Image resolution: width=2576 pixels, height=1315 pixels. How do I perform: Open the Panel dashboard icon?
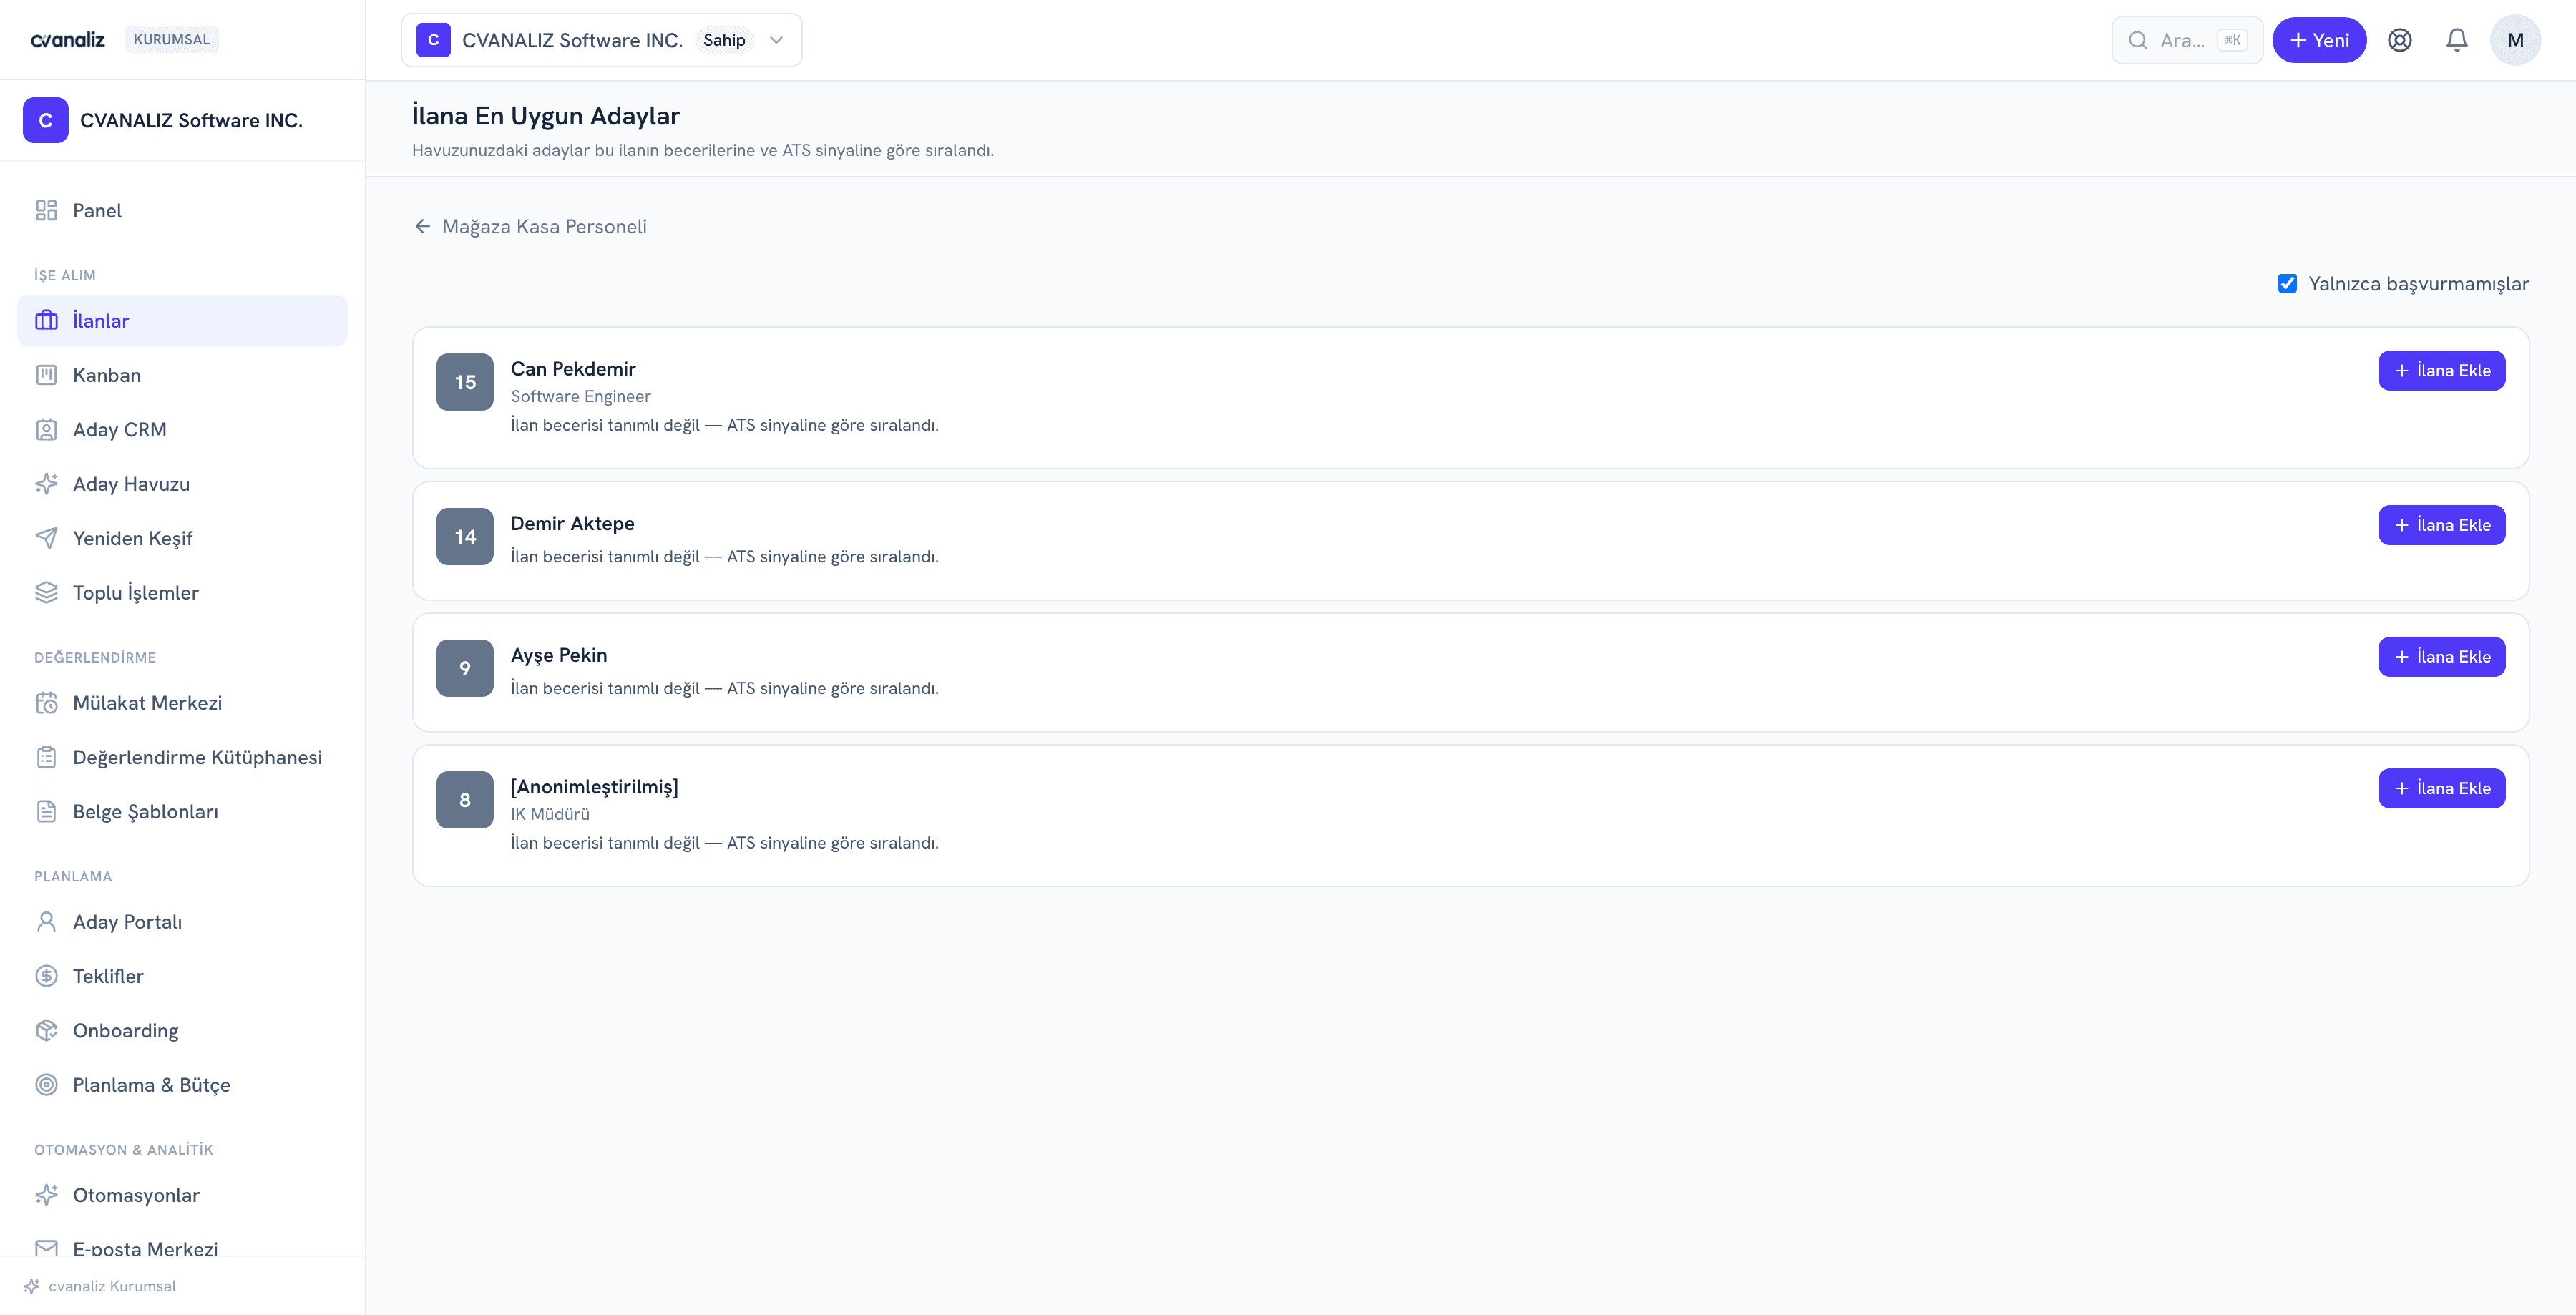[46, 210]
